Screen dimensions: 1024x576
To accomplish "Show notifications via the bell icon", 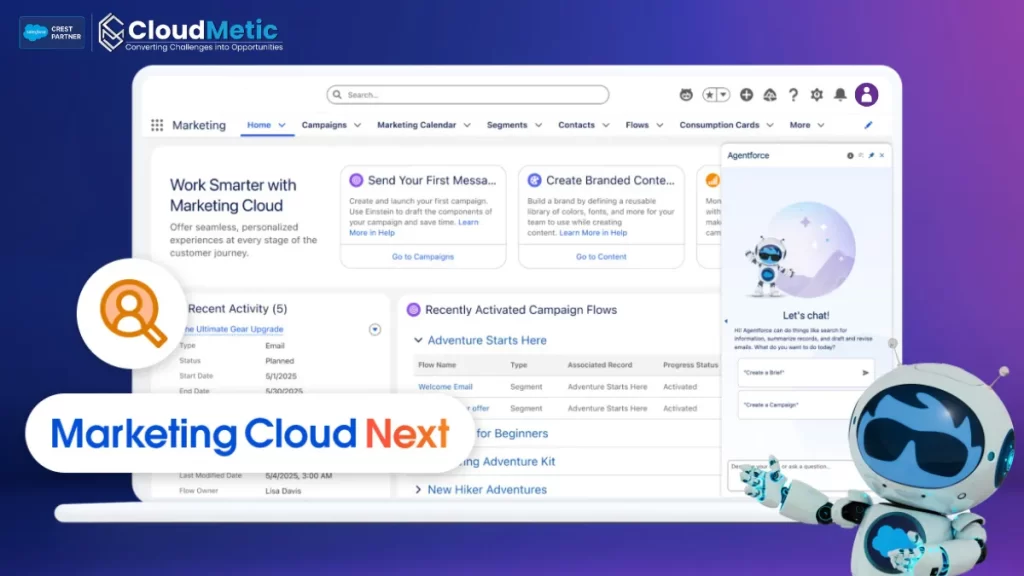I will (x=840, y=95).
